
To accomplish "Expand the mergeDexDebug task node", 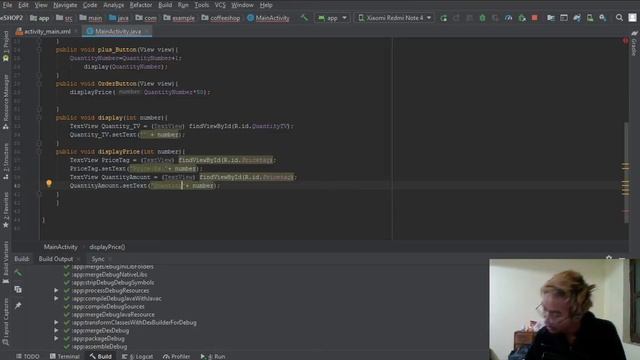I will (56, 331).
